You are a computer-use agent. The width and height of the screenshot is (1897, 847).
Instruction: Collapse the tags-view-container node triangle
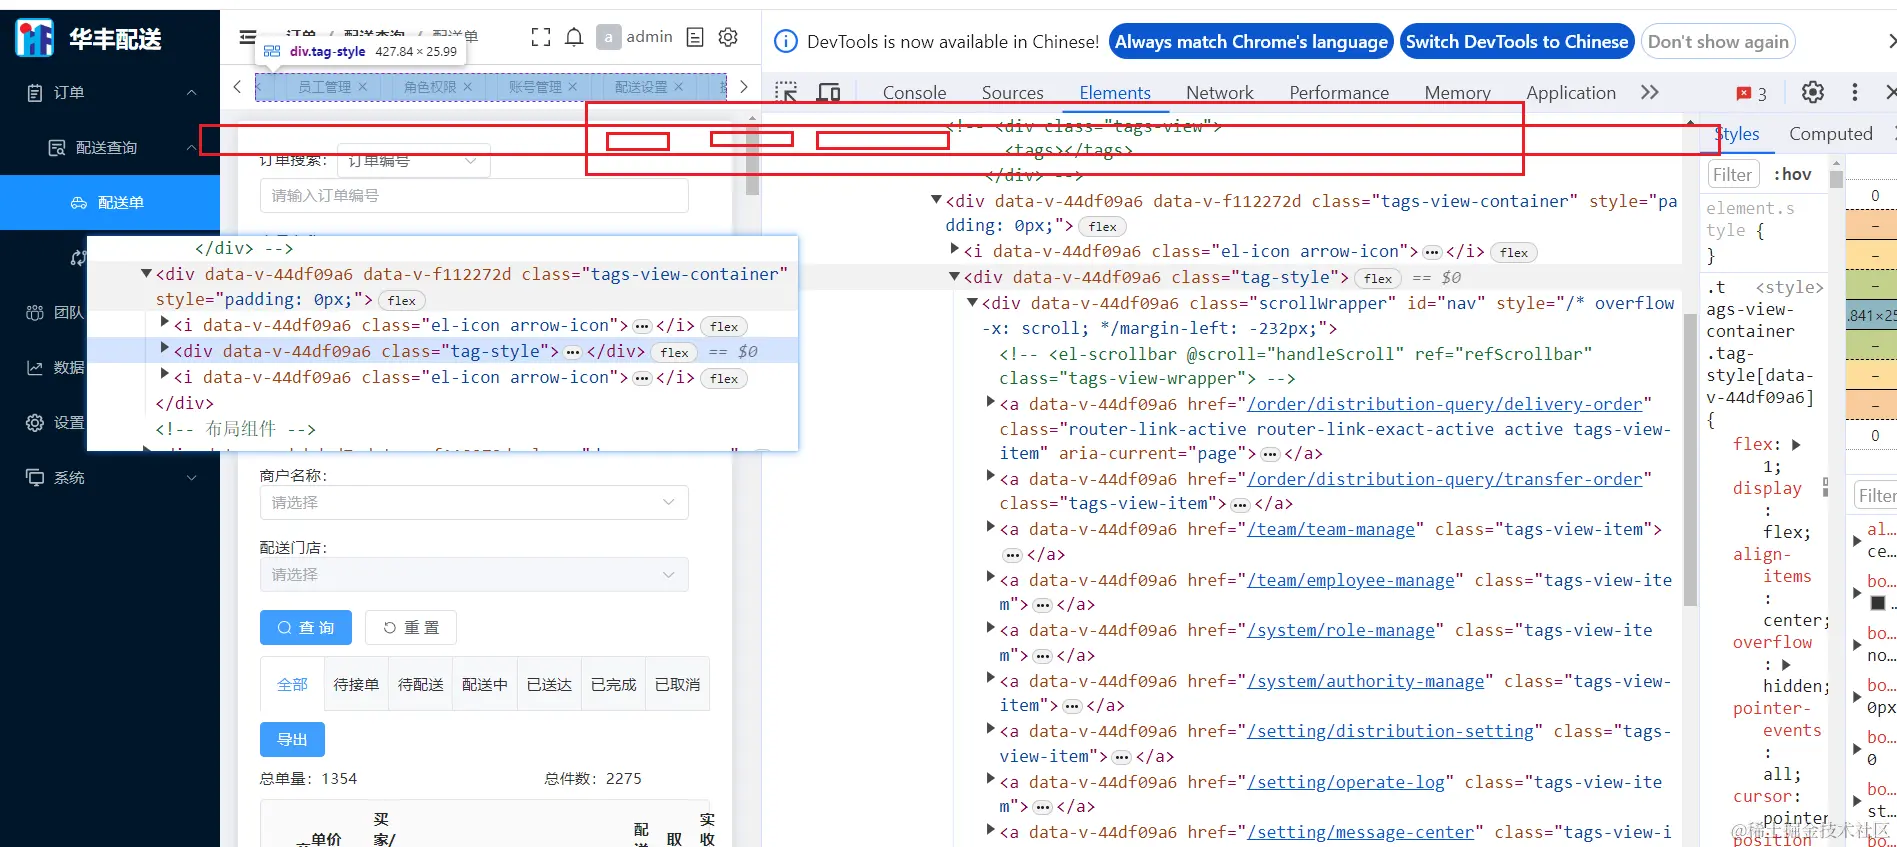coord(936,201)
